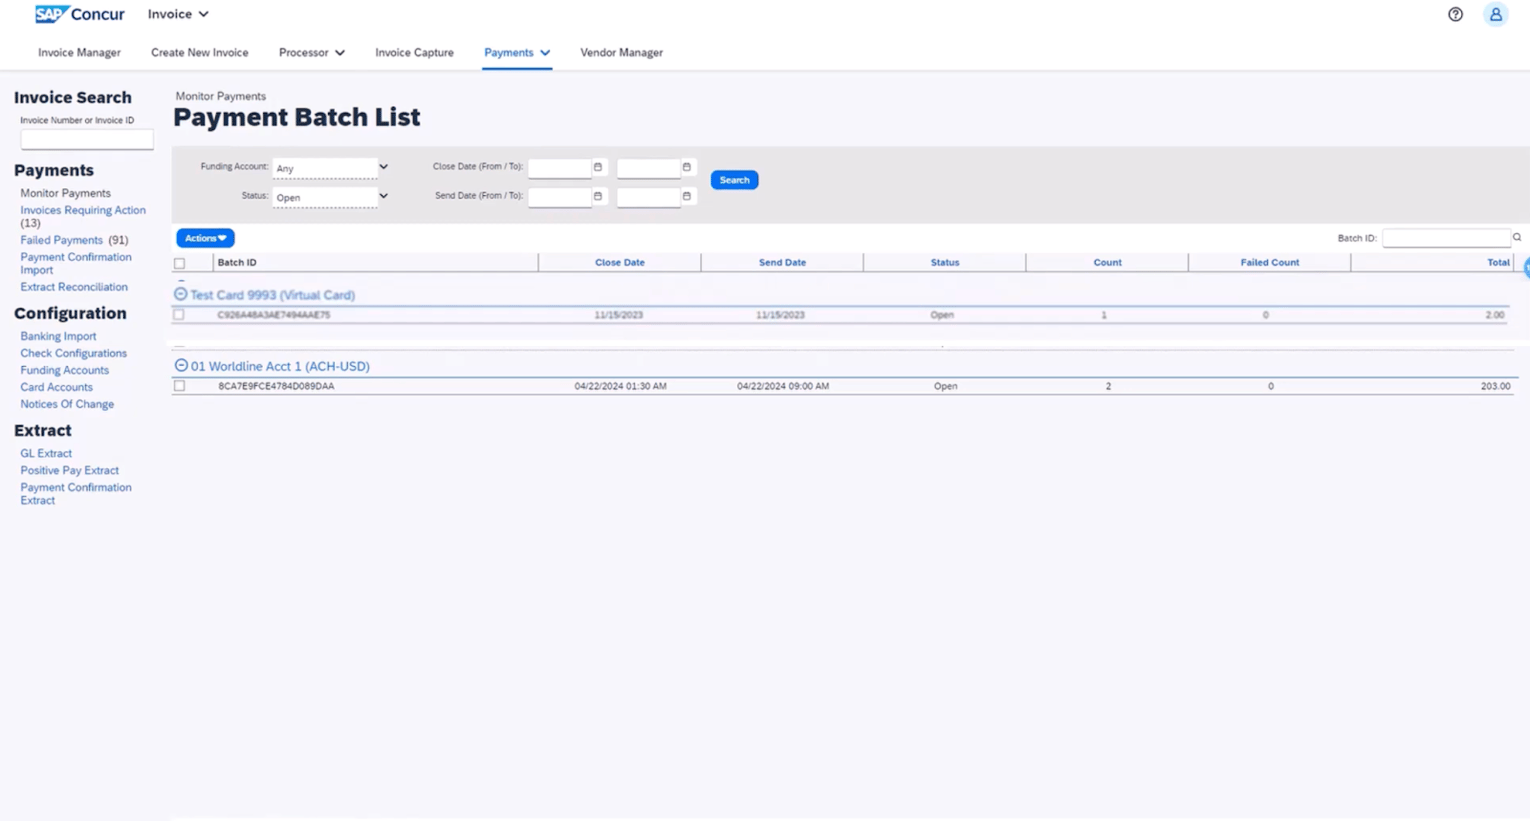Screen dimensions: 1530x821
Task: Open the help question mark icon
Action: tap(1455, 14)
